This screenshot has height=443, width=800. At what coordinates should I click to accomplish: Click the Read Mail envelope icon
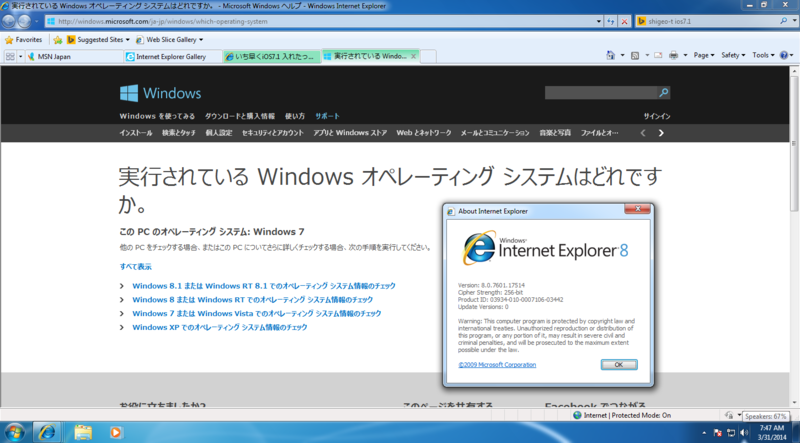point(658,55)
